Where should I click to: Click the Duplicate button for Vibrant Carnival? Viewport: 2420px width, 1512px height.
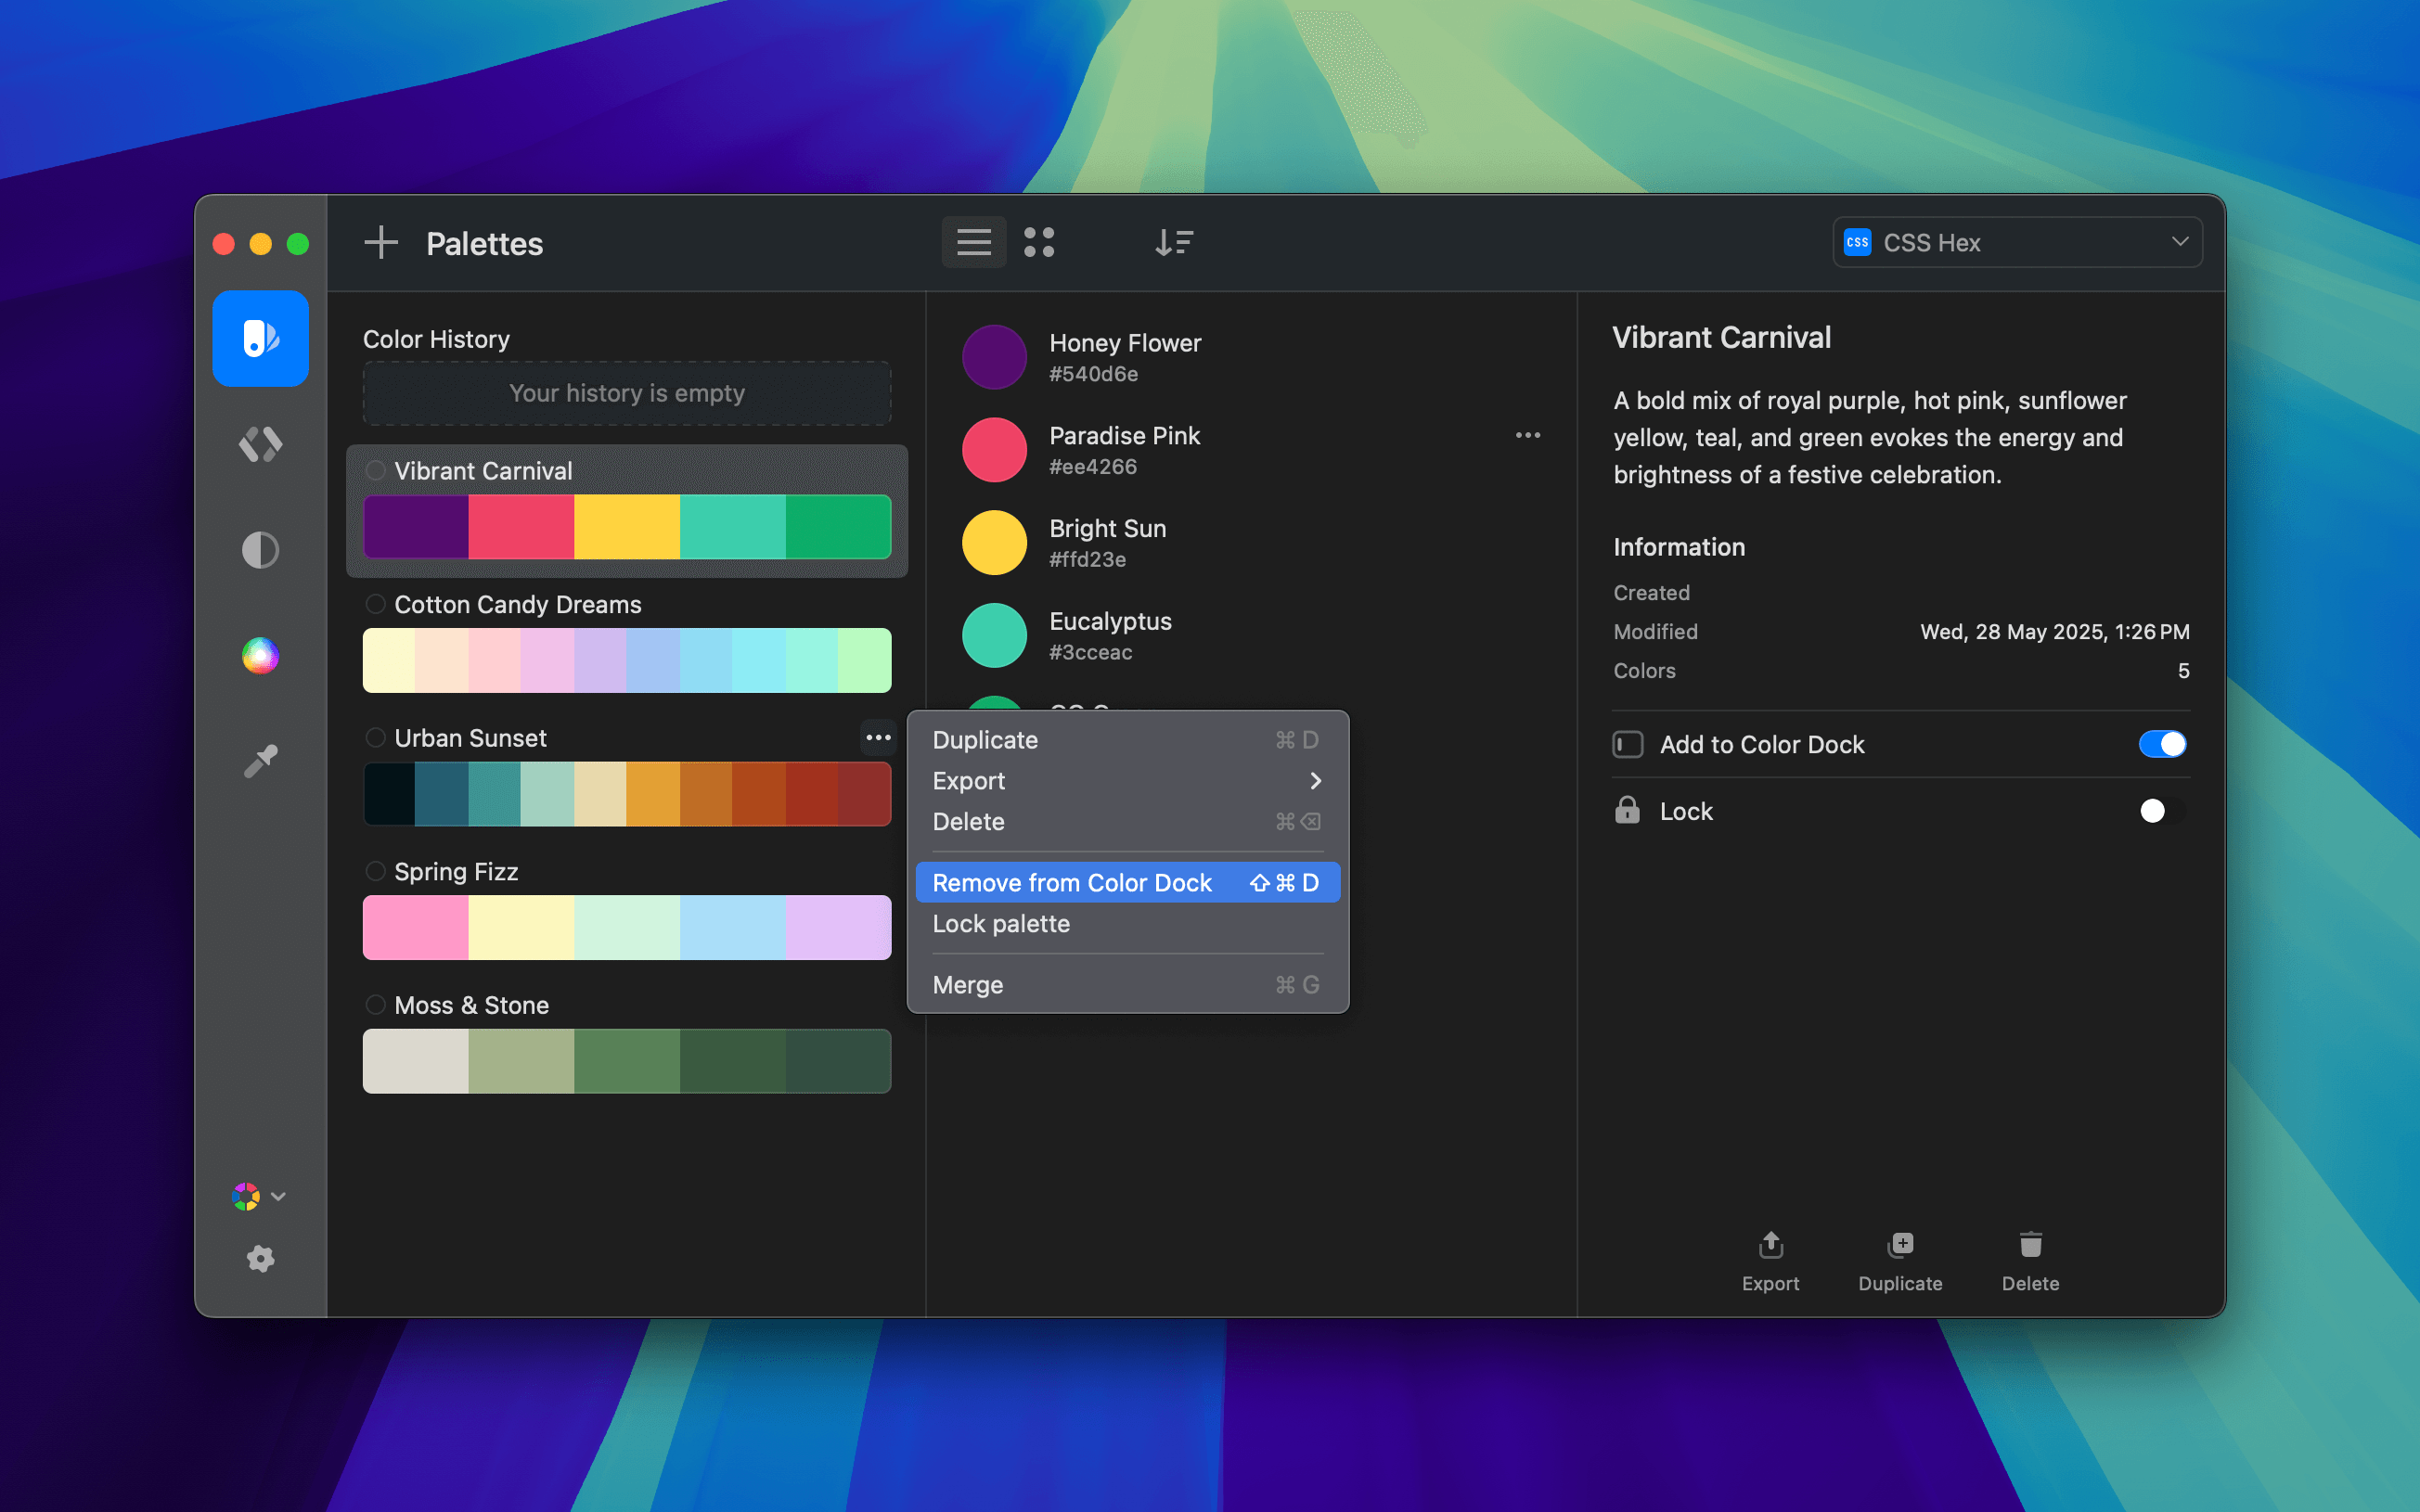pos(1899,1260)
